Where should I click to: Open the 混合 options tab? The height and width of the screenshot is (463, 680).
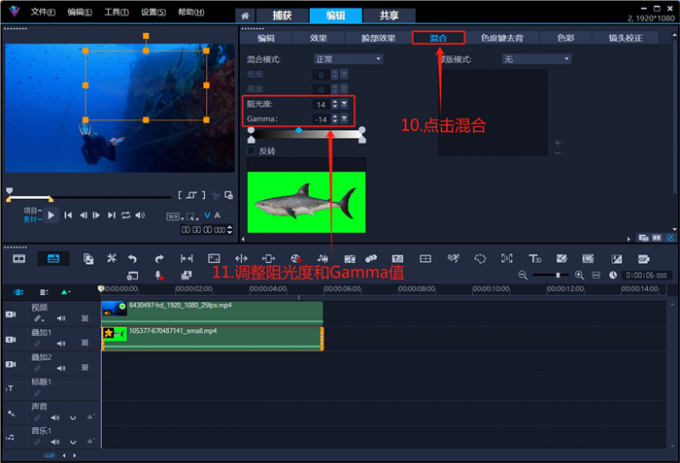(x=438, y=38)
